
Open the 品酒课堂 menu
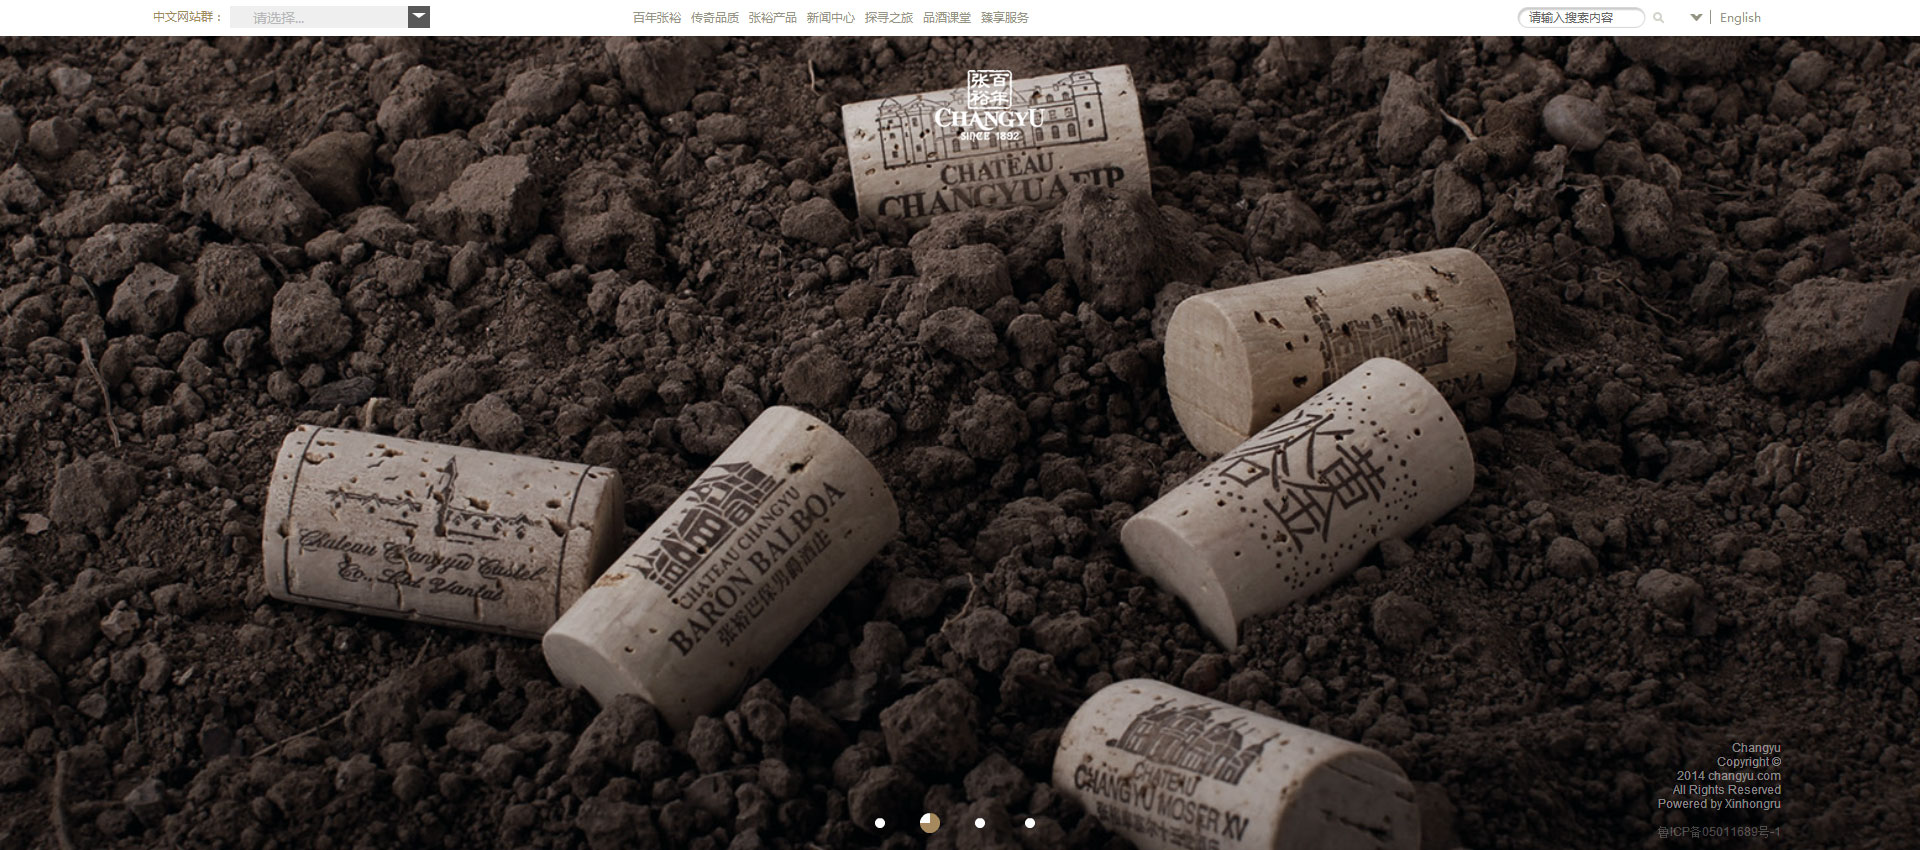click(x=947, y=18)
